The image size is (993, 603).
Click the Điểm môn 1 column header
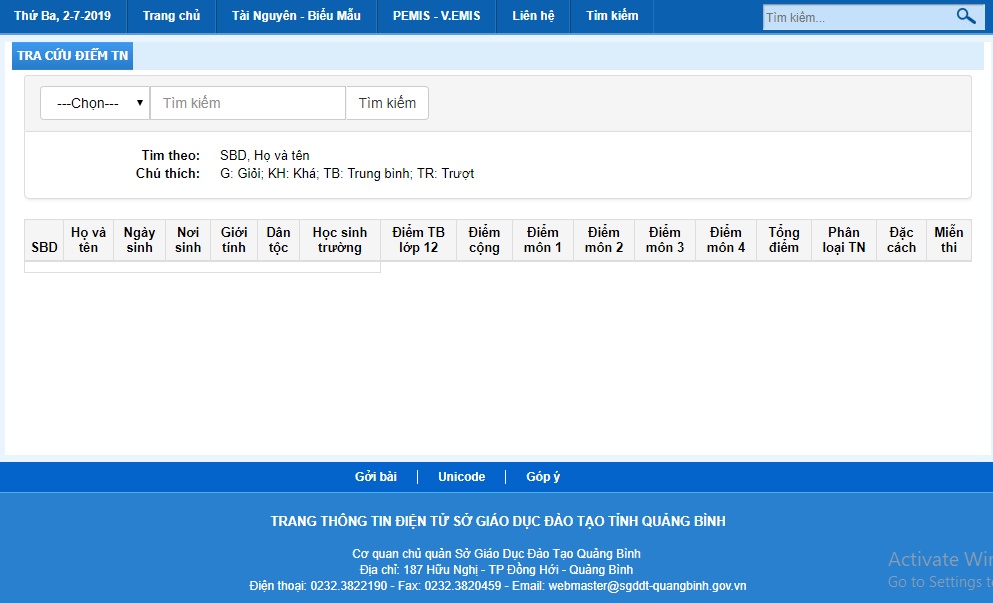(x=543, y=240)
